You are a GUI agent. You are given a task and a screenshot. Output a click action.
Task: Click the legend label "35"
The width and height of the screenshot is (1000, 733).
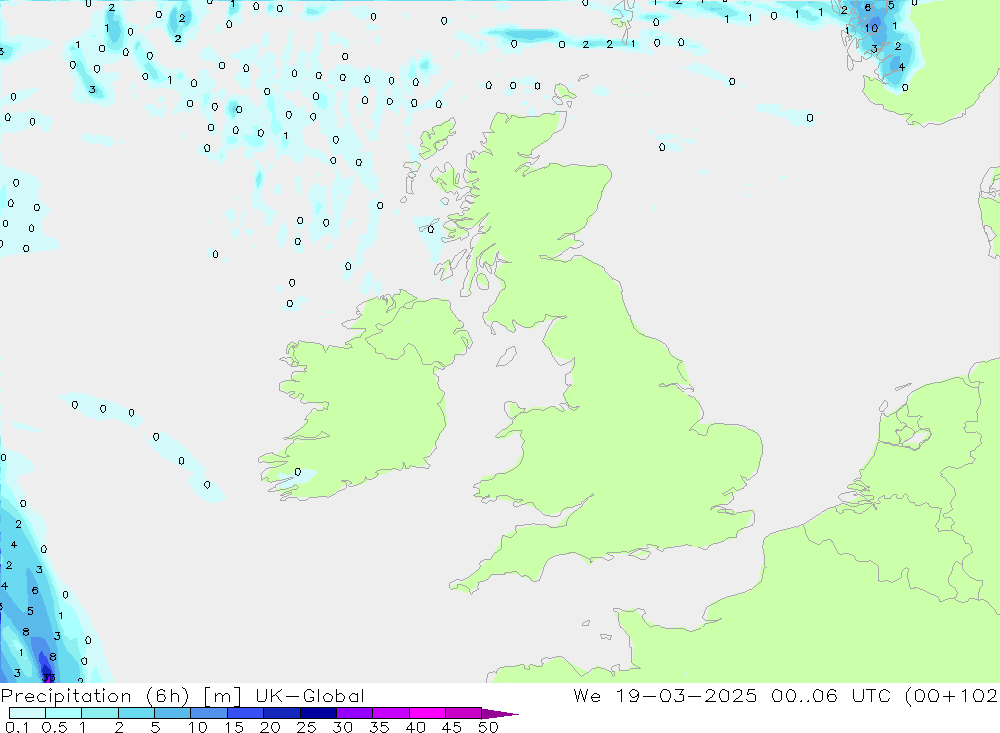379,727
